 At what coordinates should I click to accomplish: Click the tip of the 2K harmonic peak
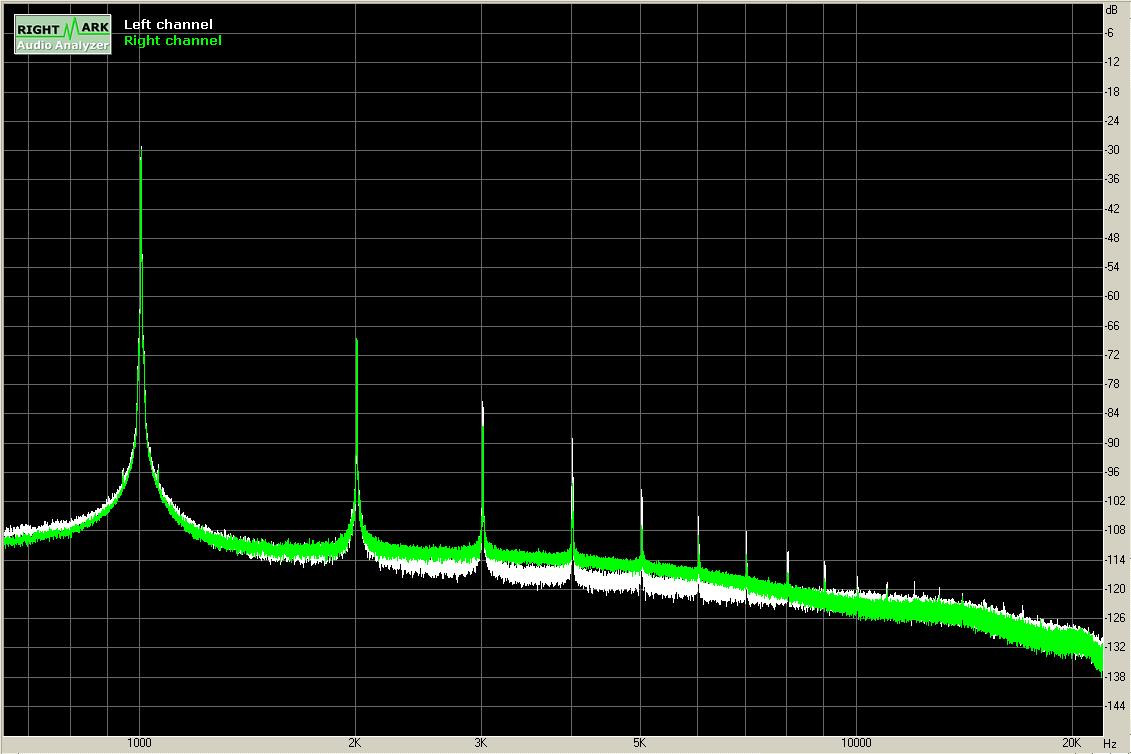[356, 339]
